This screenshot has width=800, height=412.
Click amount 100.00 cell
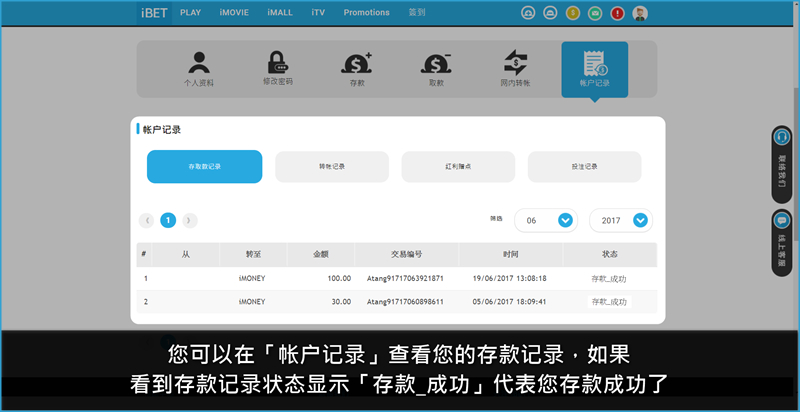339,279
